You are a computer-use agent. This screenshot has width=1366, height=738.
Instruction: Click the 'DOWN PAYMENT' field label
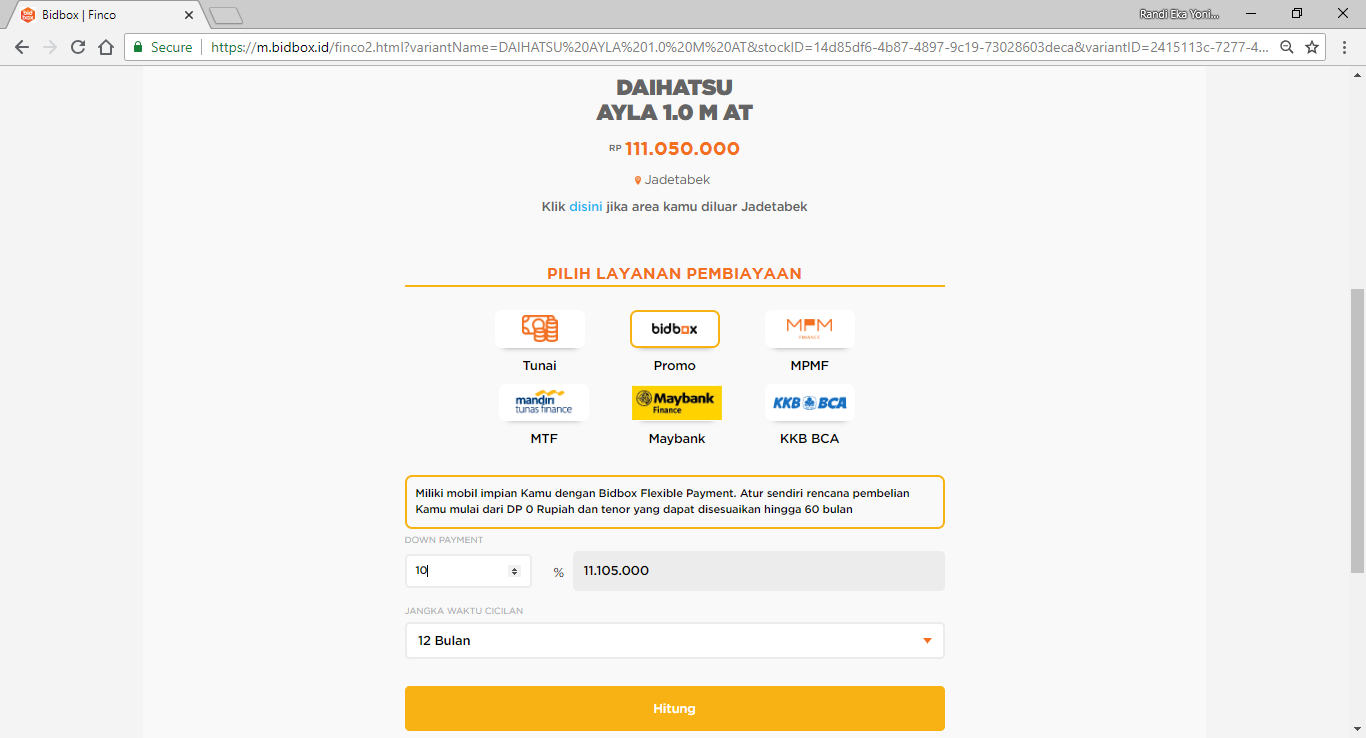click(x=444, y=540)
